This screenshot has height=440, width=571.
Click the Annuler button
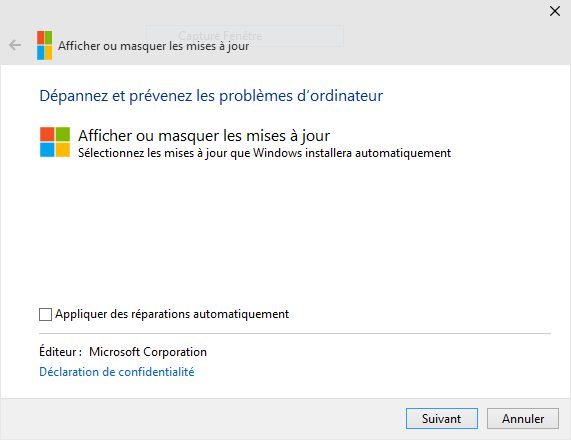point(523,419)
